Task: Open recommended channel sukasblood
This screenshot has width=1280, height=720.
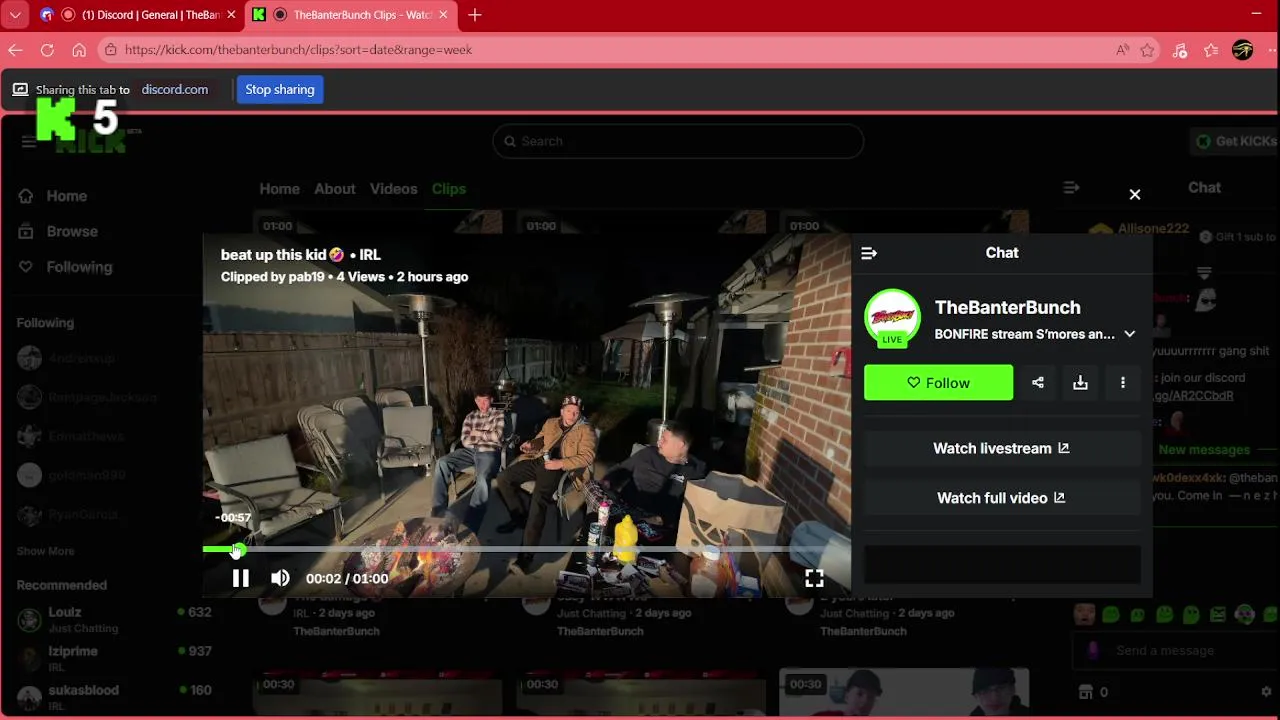Action: tap(113, 696)
